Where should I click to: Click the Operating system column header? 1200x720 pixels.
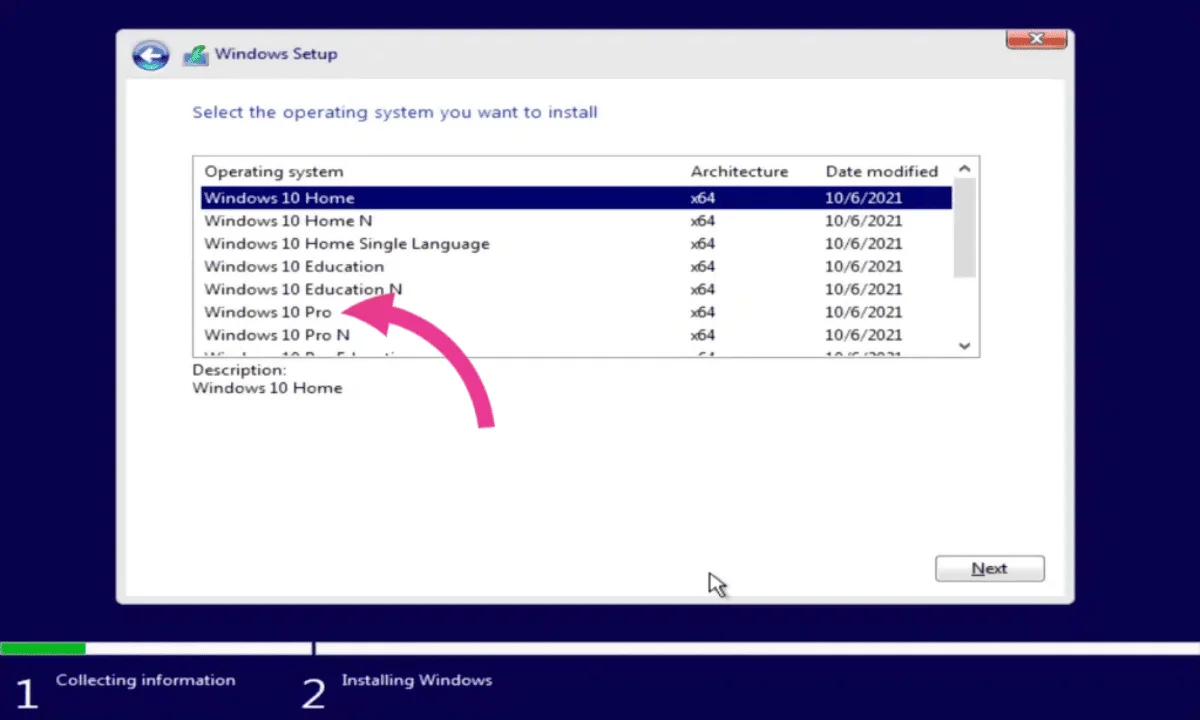coord(274,172)
